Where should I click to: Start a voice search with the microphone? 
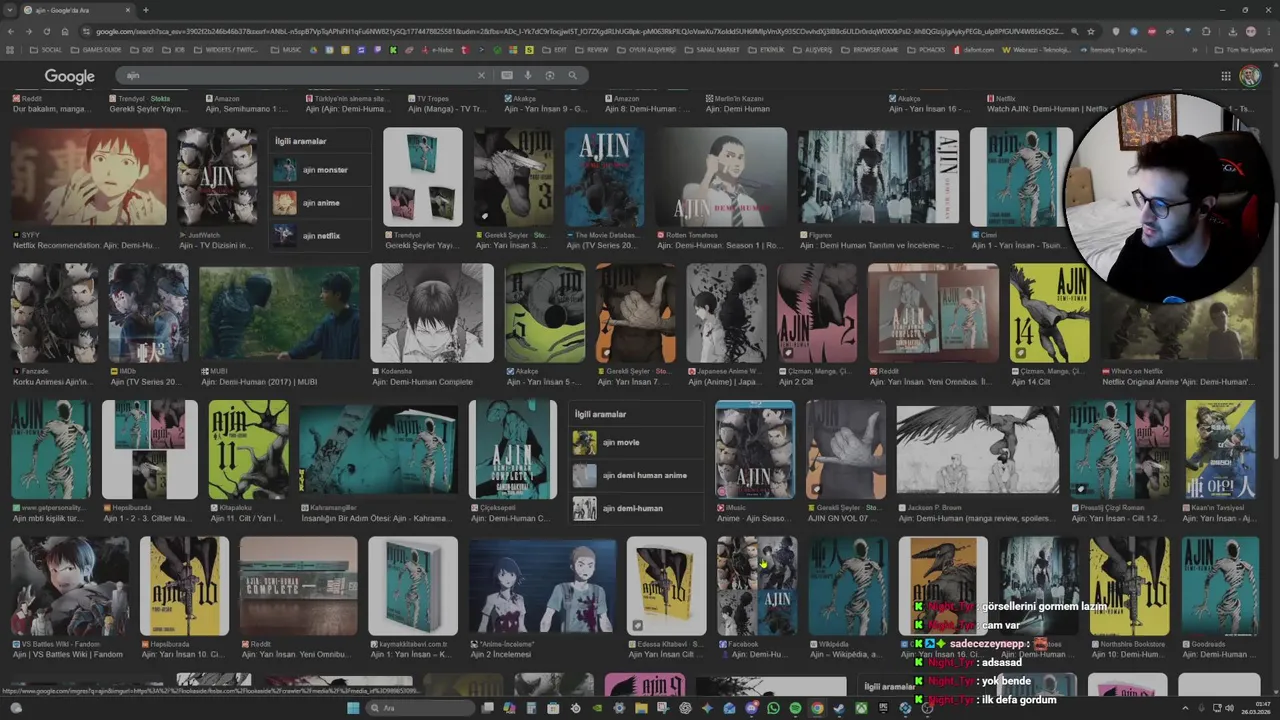coord(528,75)
